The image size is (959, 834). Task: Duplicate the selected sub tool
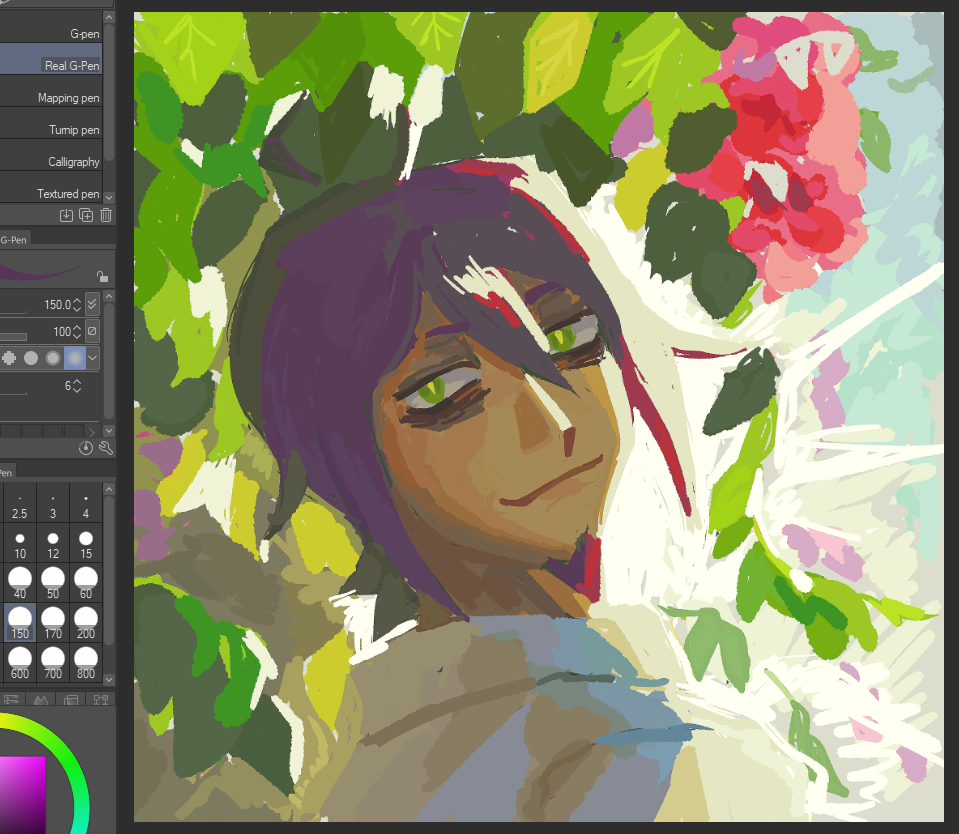tap(86, 215)
